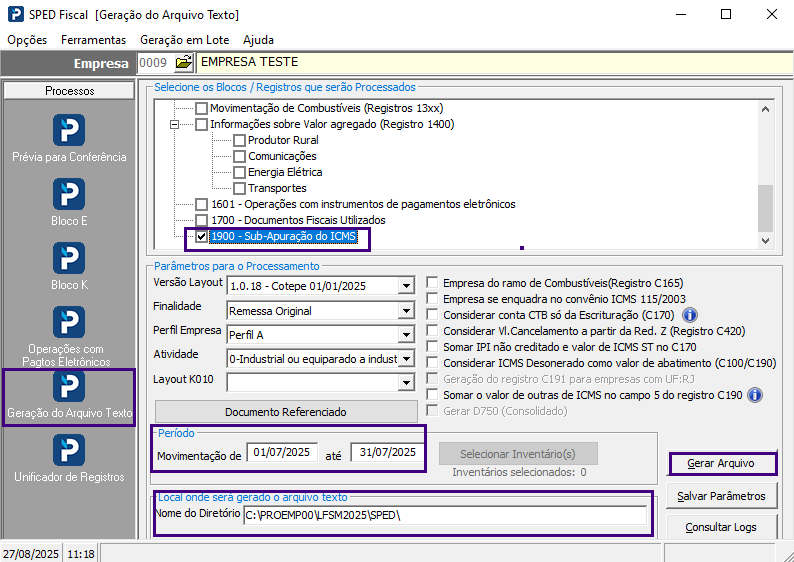Click the SPED Fiscal app icon in title bar
The height and width of the screenshot is (562, 794).
(16, 14)
